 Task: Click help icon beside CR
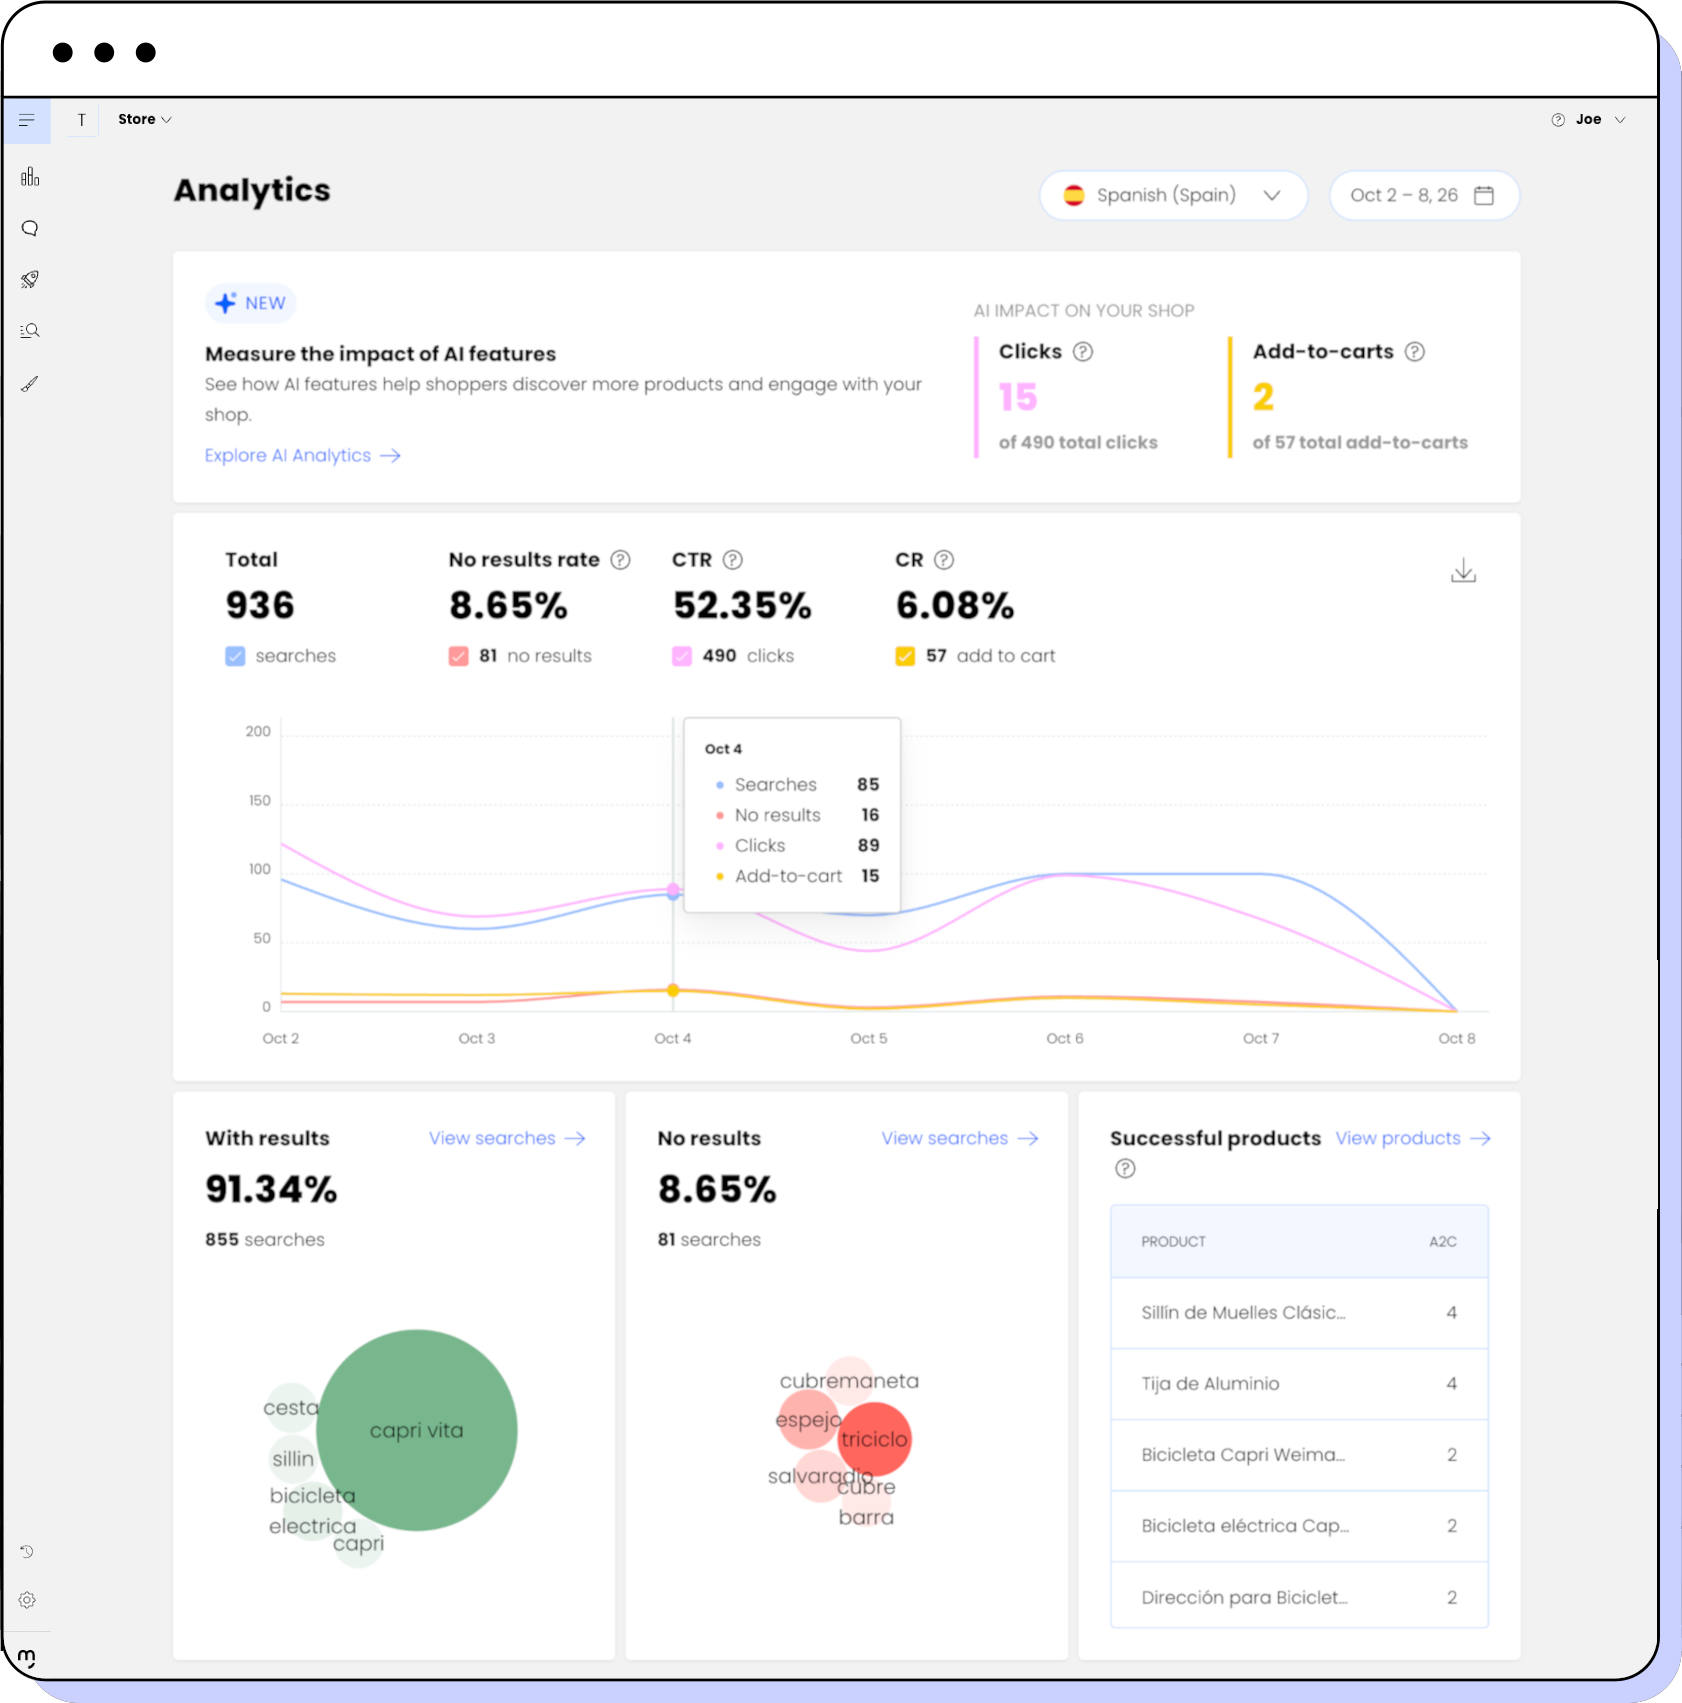pos(944,560)
